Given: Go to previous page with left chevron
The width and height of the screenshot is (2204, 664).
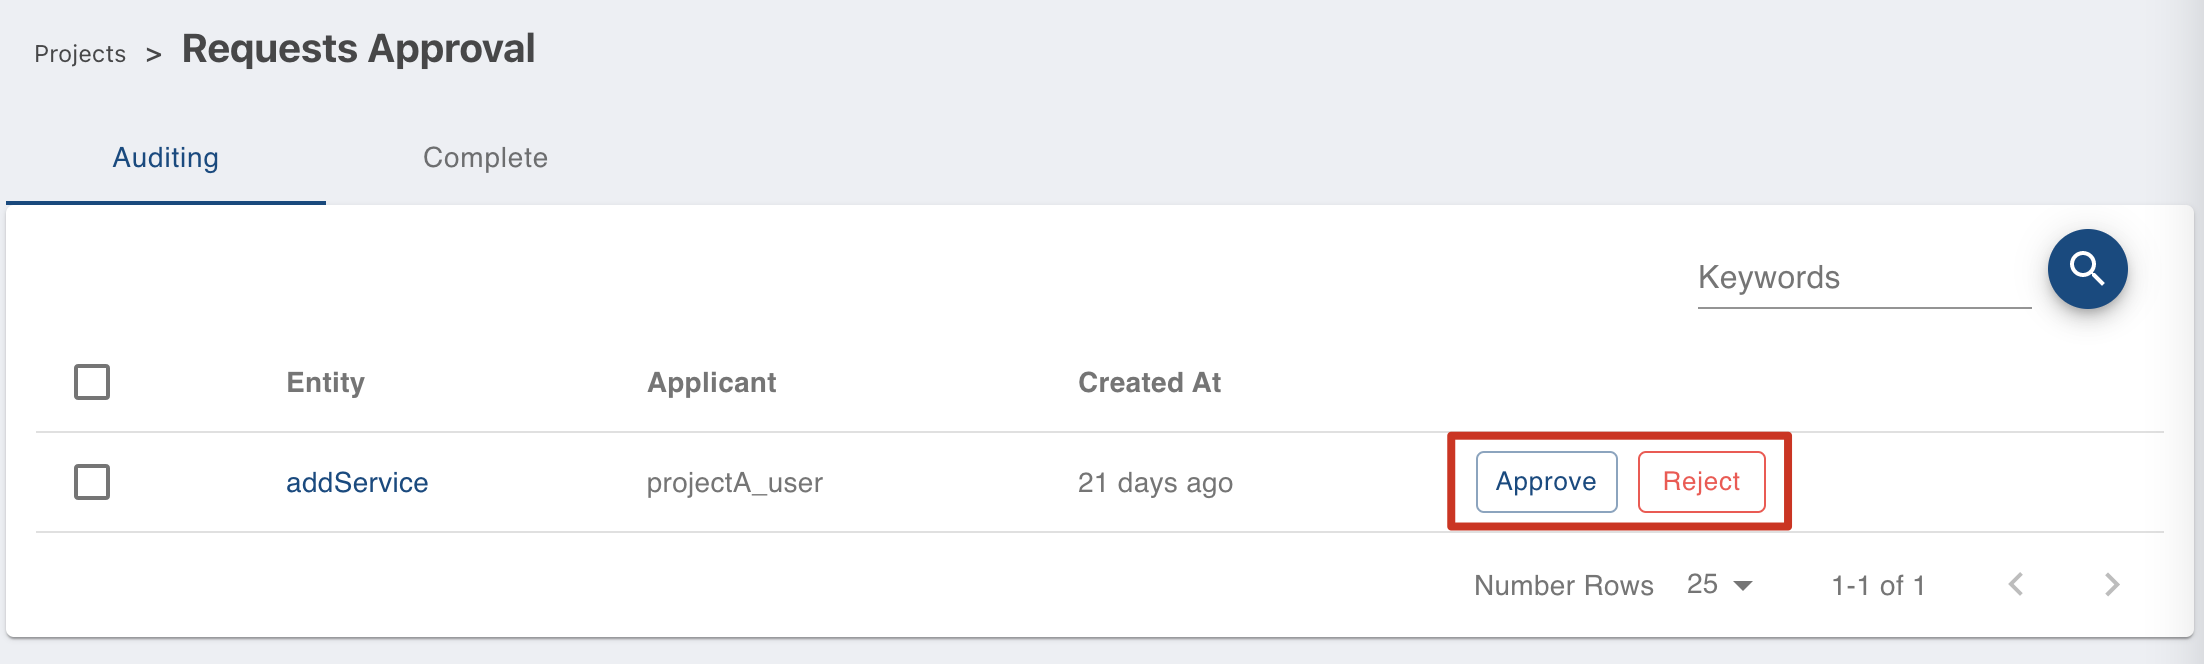Looking at the screenshot, I should 2016,585.
